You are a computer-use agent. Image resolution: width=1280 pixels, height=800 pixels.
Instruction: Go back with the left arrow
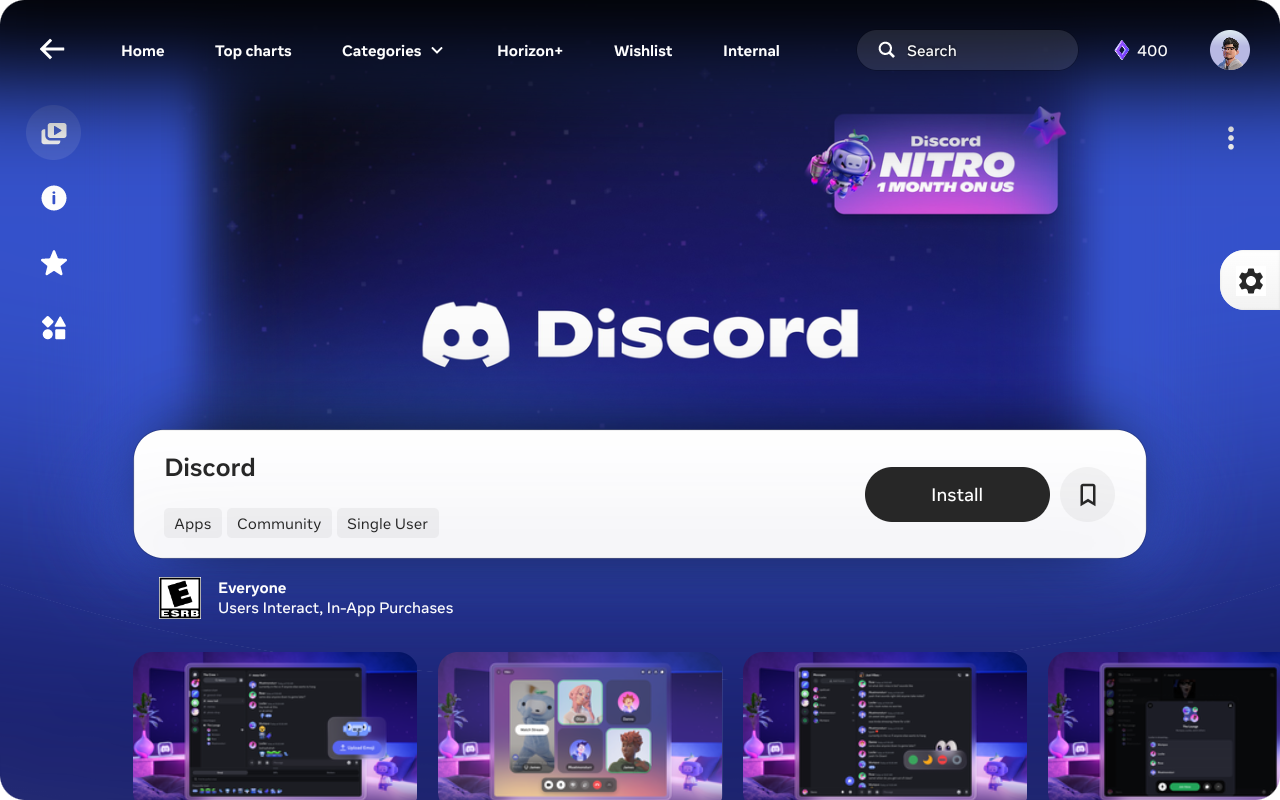coord(52,50)
